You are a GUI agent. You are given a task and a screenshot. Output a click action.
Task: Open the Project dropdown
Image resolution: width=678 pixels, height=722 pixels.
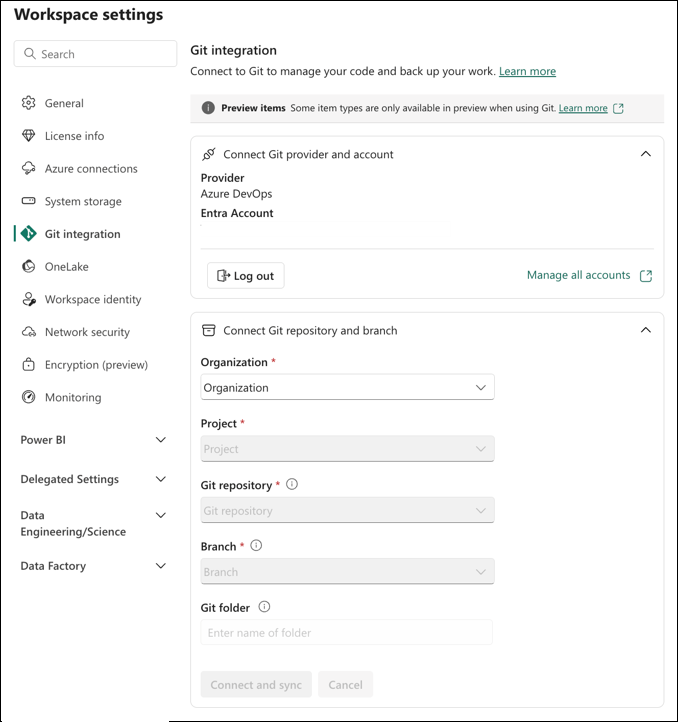(x=347, y=448)
